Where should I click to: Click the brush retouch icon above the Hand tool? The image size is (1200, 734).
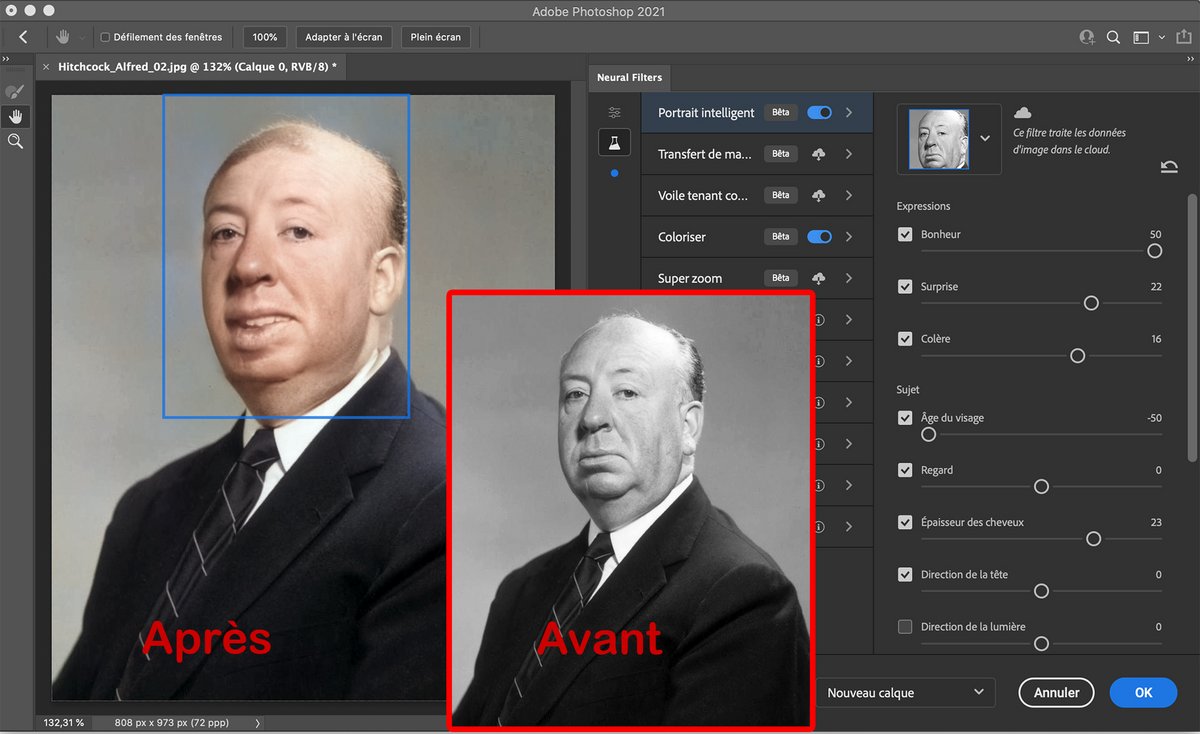[15, 91]
